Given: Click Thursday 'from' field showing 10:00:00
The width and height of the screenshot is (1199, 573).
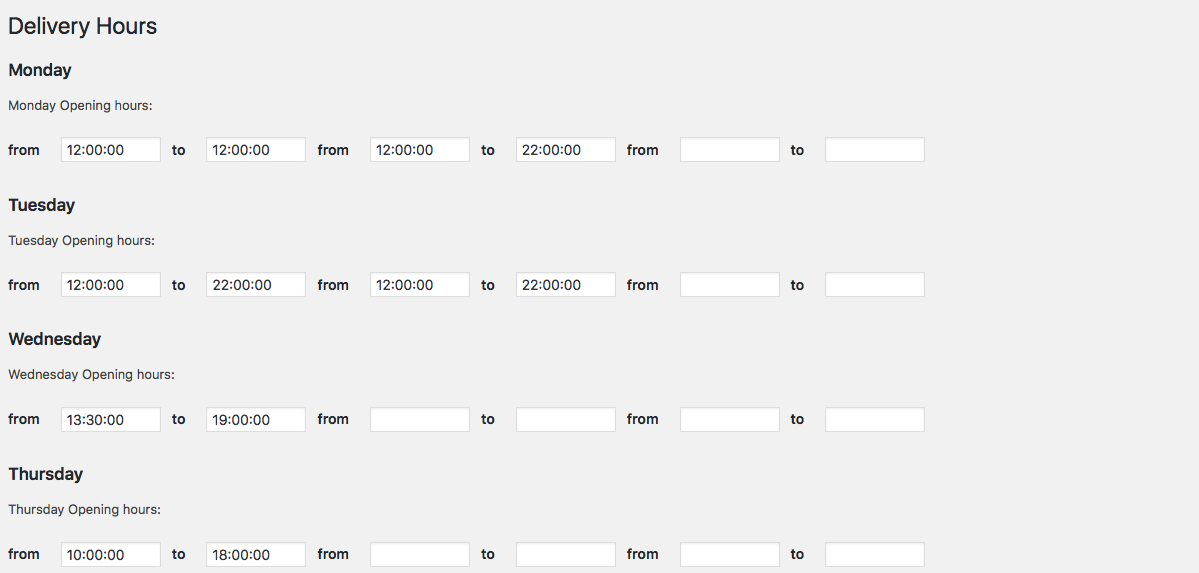Looking at the screenshot, I should point(110,555).
